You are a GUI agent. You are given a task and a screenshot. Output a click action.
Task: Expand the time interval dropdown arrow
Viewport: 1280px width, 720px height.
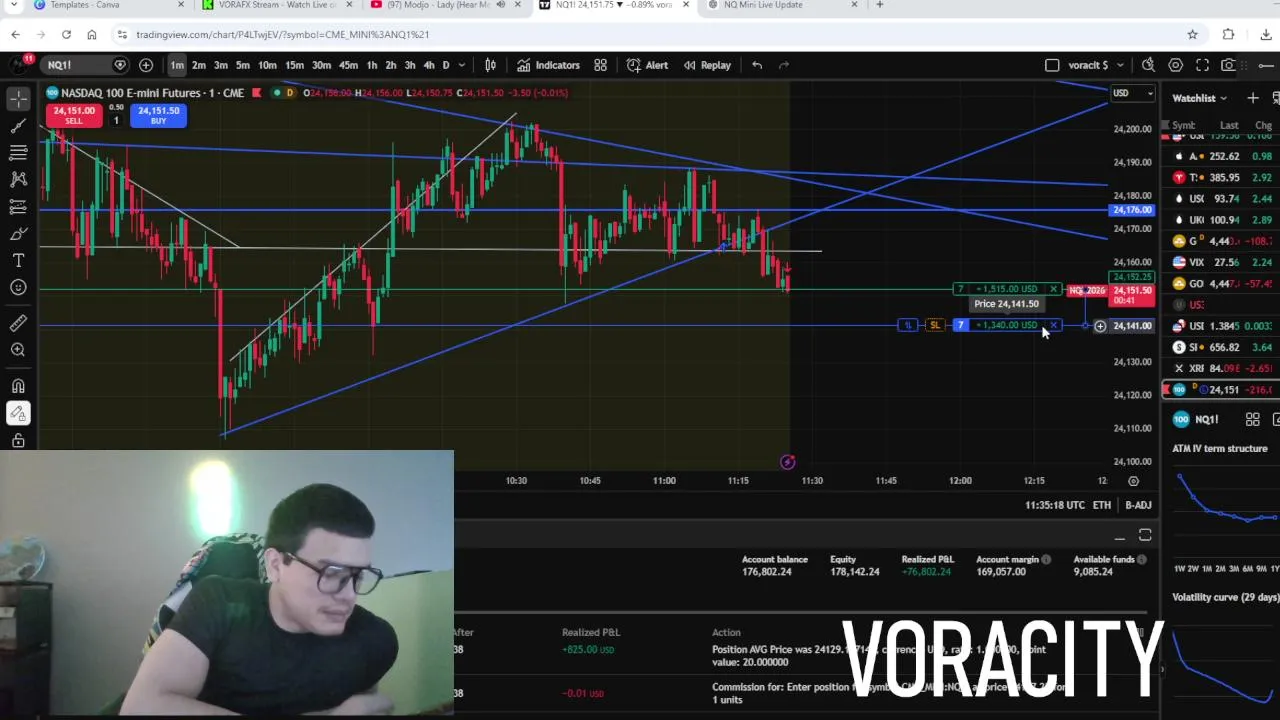click(461, 65)
